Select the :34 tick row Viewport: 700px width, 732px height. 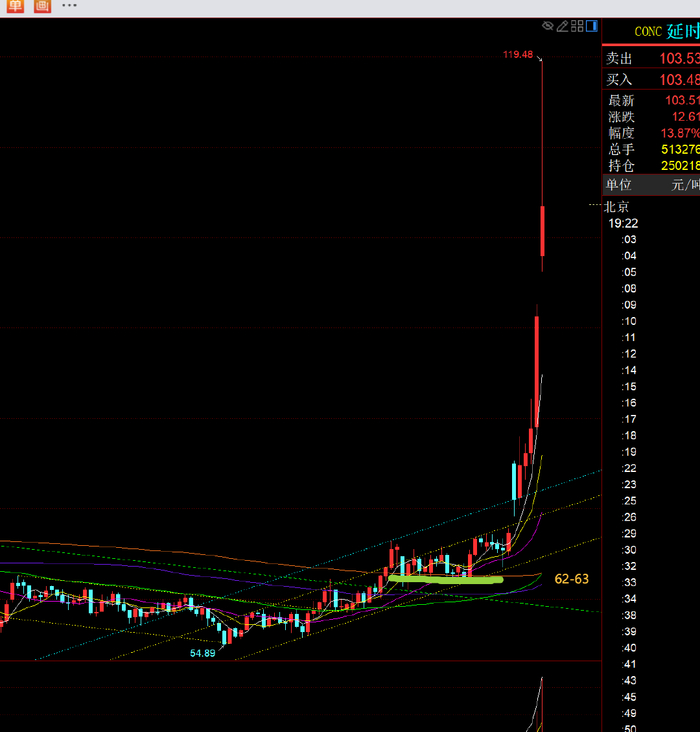[629, 599]
